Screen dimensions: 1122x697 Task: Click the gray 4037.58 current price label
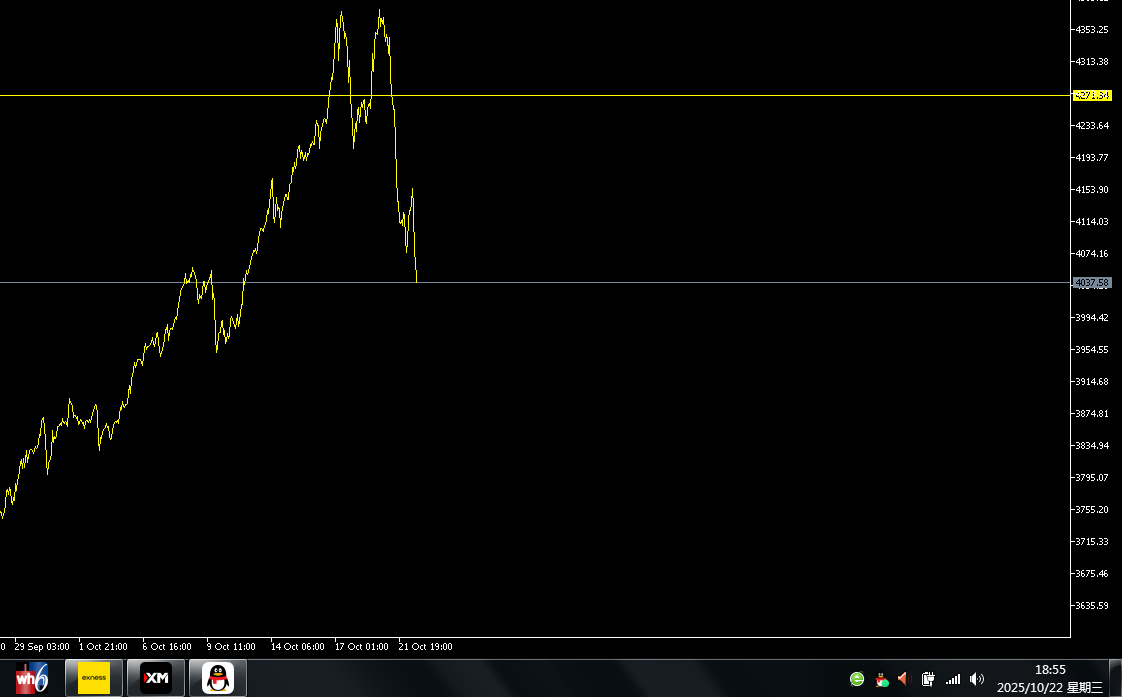1091,283
